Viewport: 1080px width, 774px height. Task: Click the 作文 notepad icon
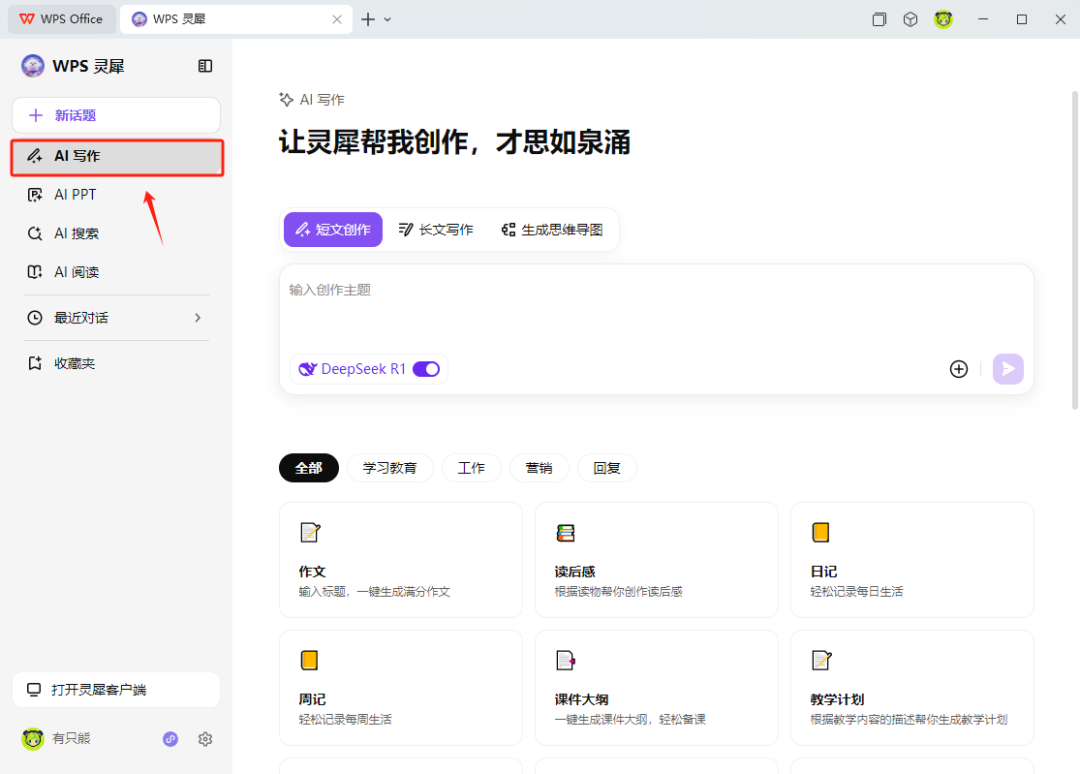pyautogui.click(x=310, y=532)
